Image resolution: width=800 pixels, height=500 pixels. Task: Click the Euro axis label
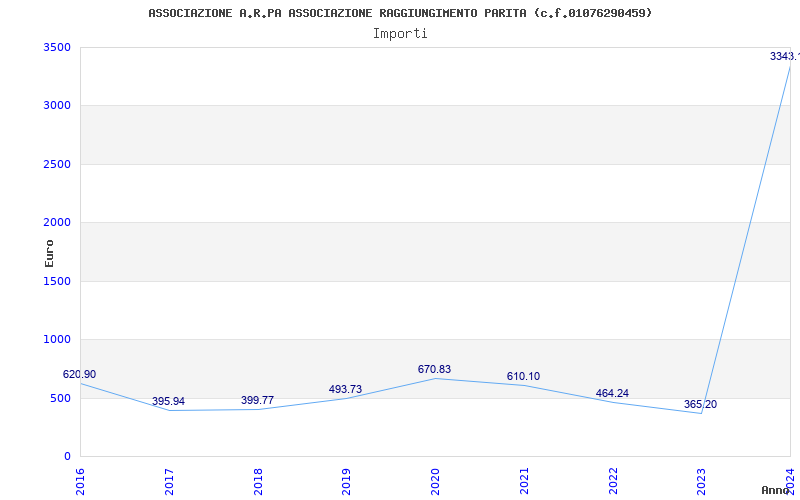click(49, 253)
